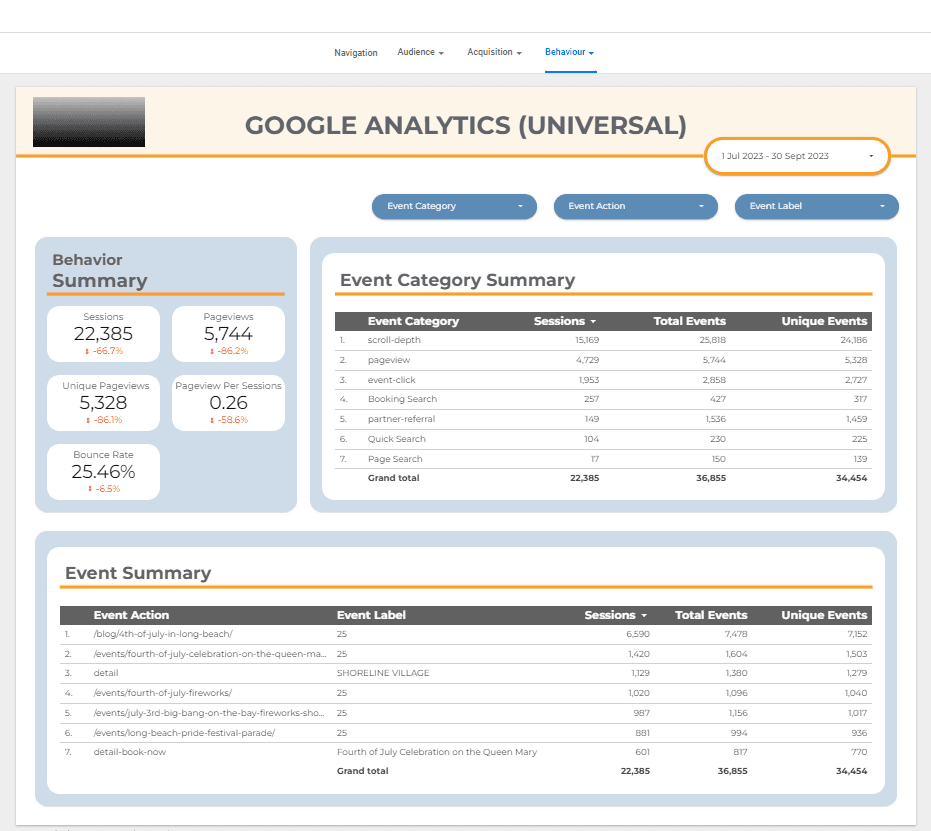Click the logo image in header
Image resolution: width=931 pixels, height=831 pixels.
click(89, 122)
